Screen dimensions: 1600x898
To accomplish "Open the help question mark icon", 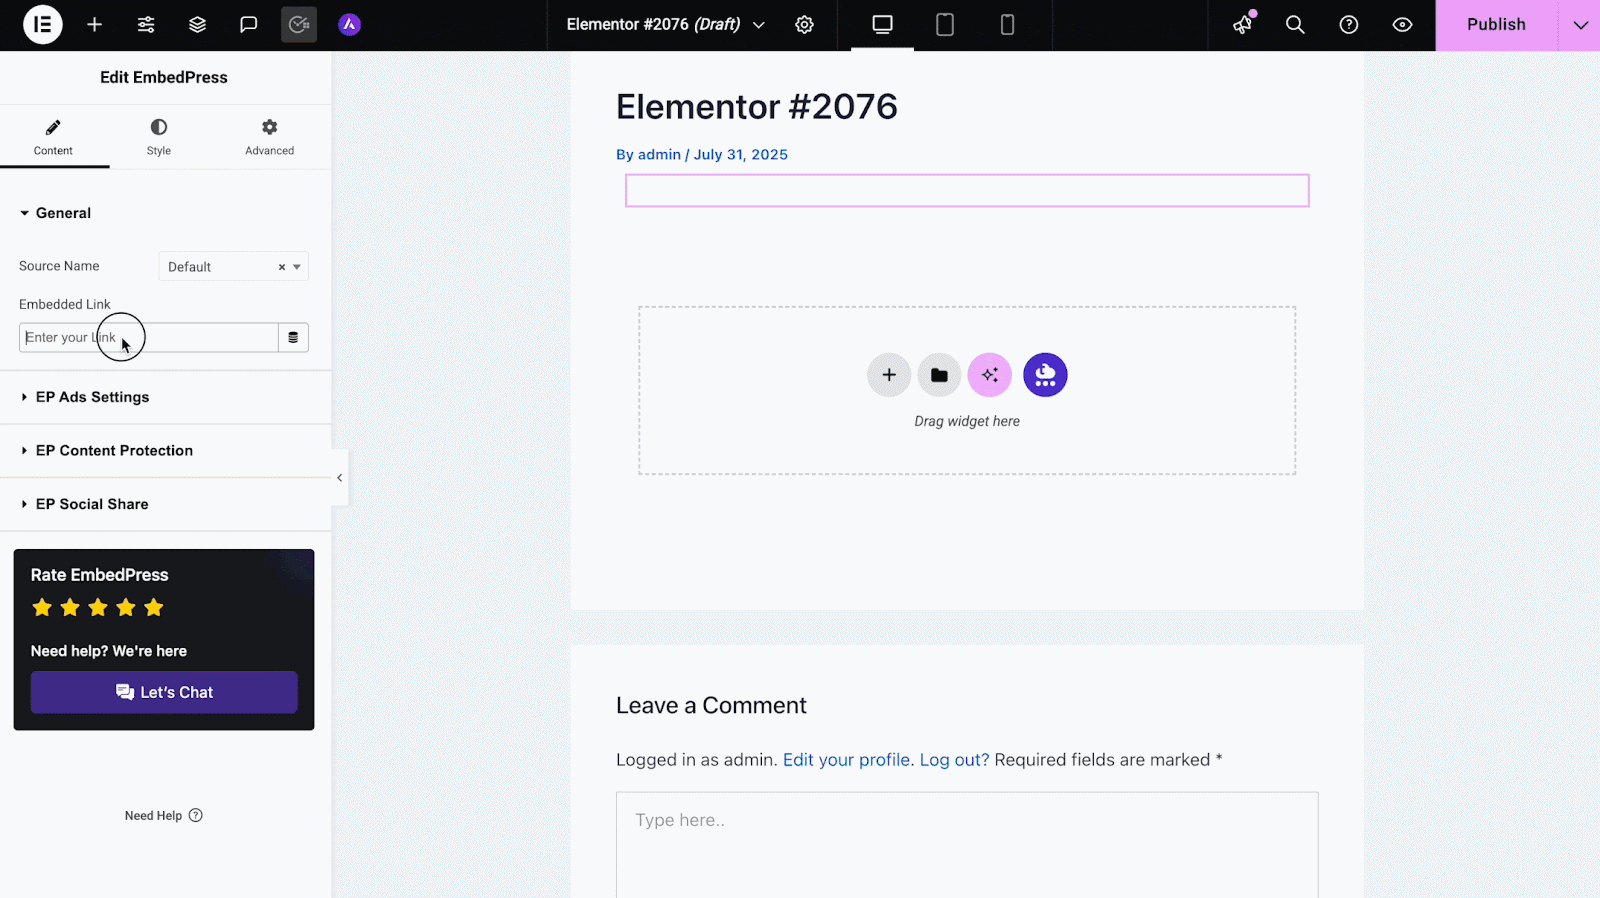I will (x=1349, y=25).
